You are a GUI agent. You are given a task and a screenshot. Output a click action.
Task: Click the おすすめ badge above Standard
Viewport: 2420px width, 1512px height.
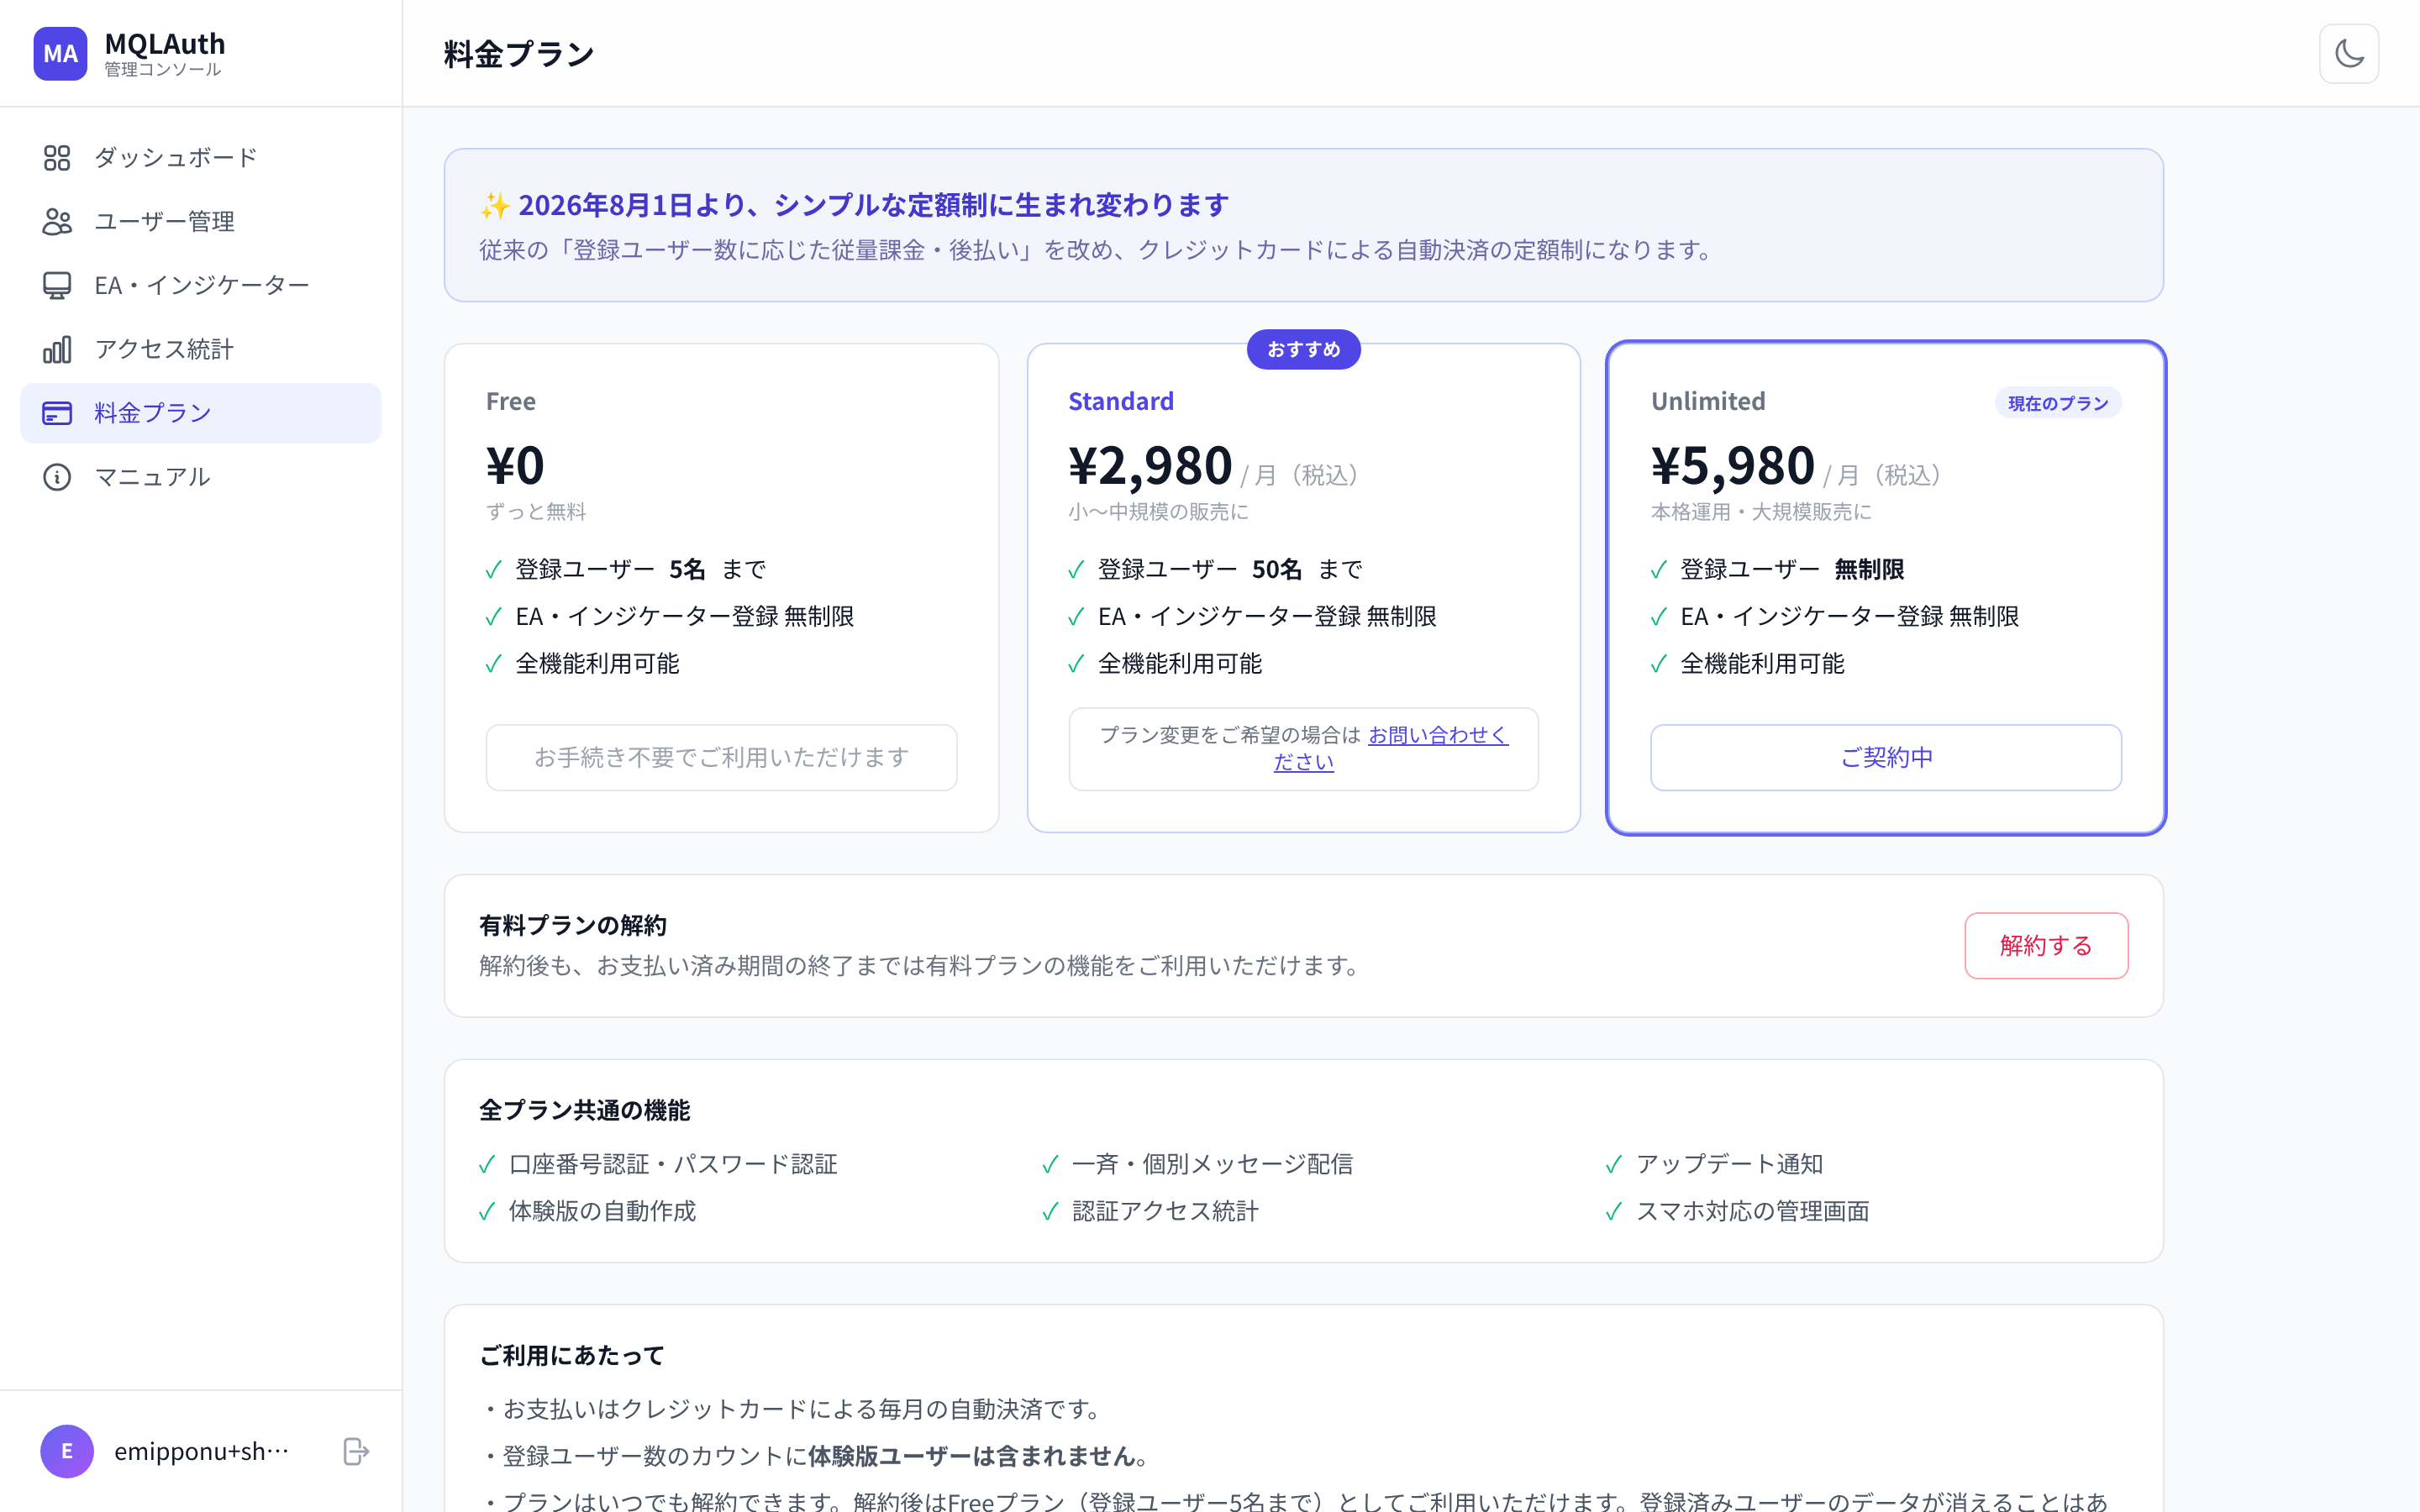(x=1303, y=349)
